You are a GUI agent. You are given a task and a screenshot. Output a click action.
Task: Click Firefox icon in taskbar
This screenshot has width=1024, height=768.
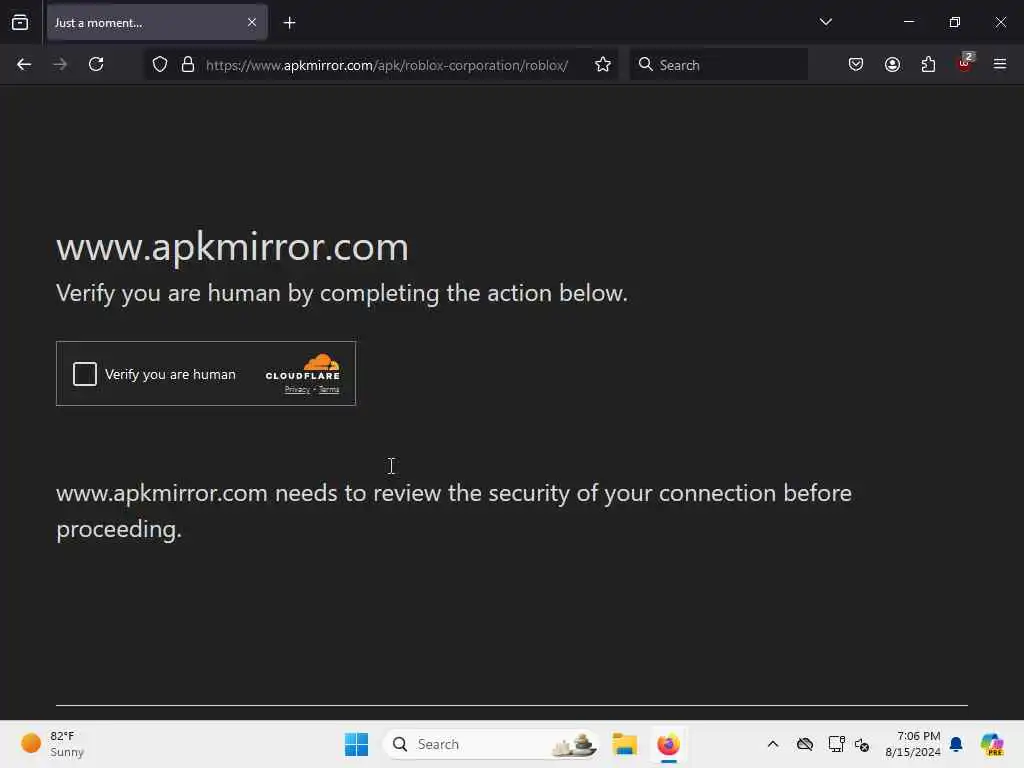tap(668, 744)
